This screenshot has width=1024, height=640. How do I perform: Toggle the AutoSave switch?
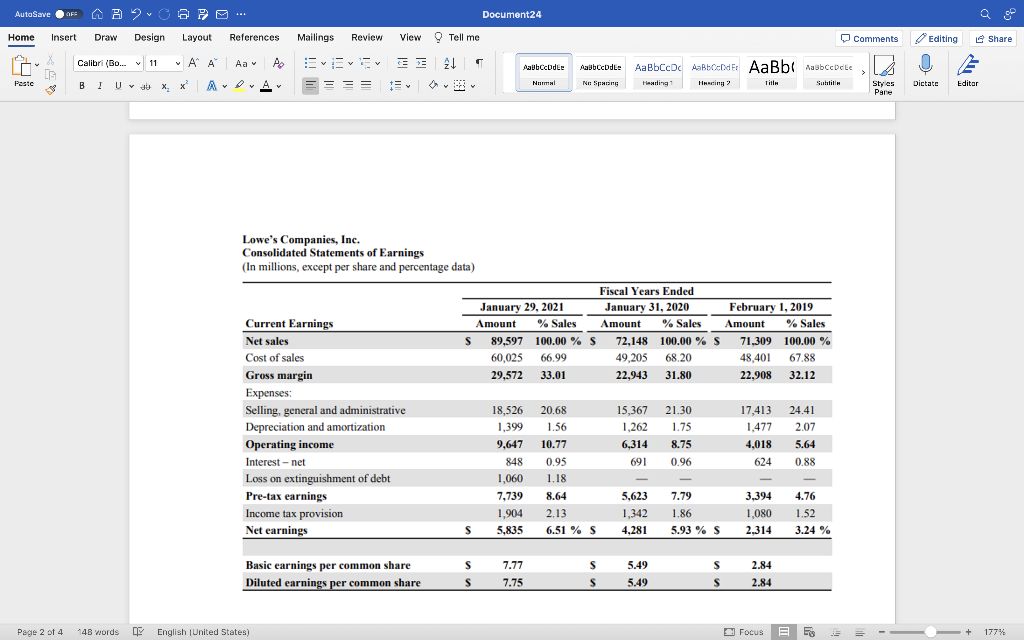[67, 14]
